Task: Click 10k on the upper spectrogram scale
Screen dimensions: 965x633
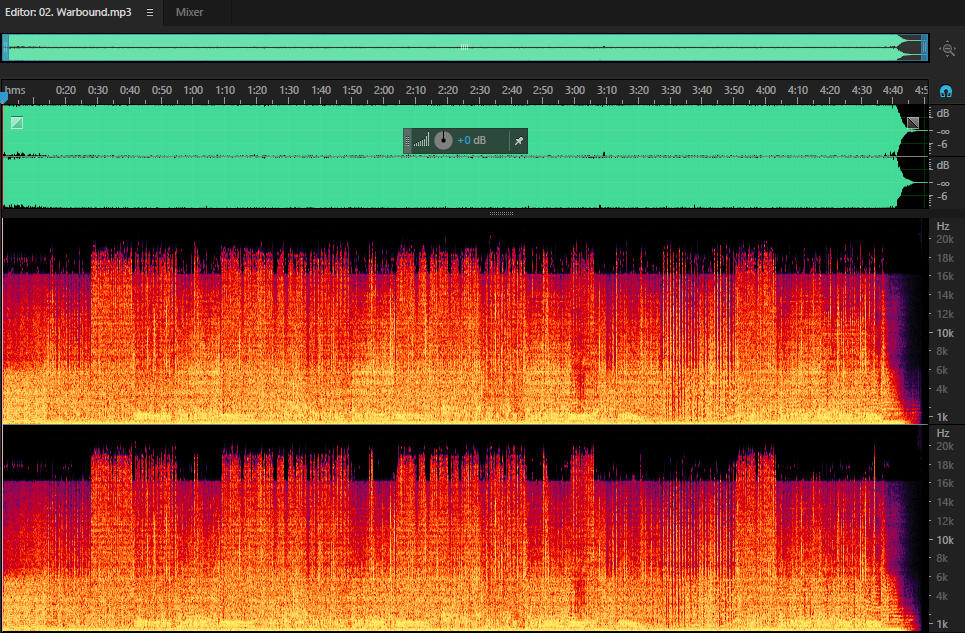Action: click(x=945, y=333)
